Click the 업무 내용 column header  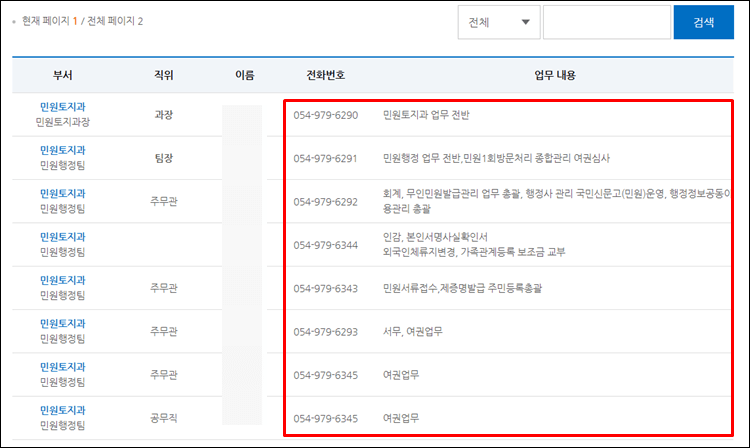coord(555,75)
